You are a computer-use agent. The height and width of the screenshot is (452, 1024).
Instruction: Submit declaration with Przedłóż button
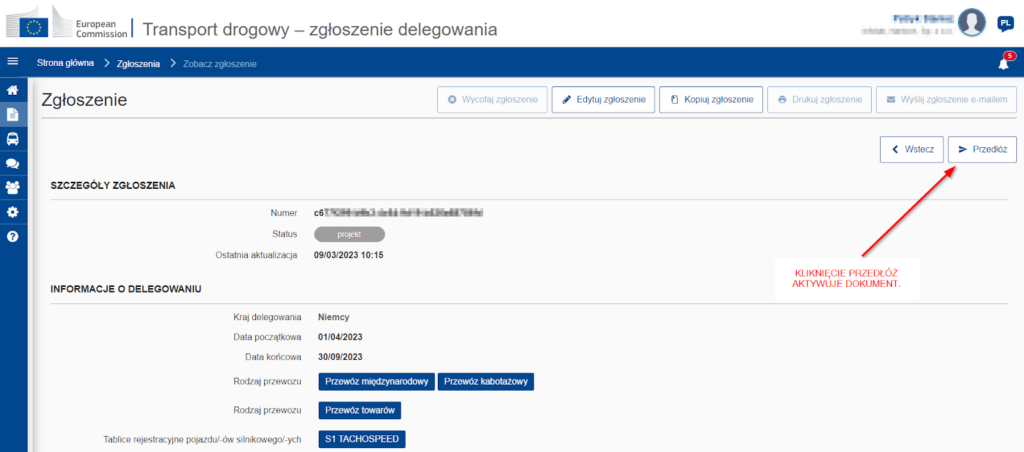(982, 150)
